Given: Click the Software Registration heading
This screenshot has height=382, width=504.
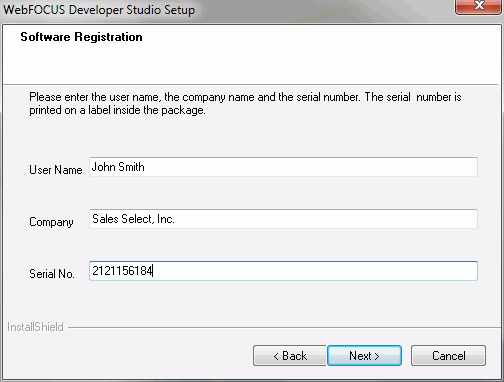Looking at the screenshot, I should pos(81,37).
